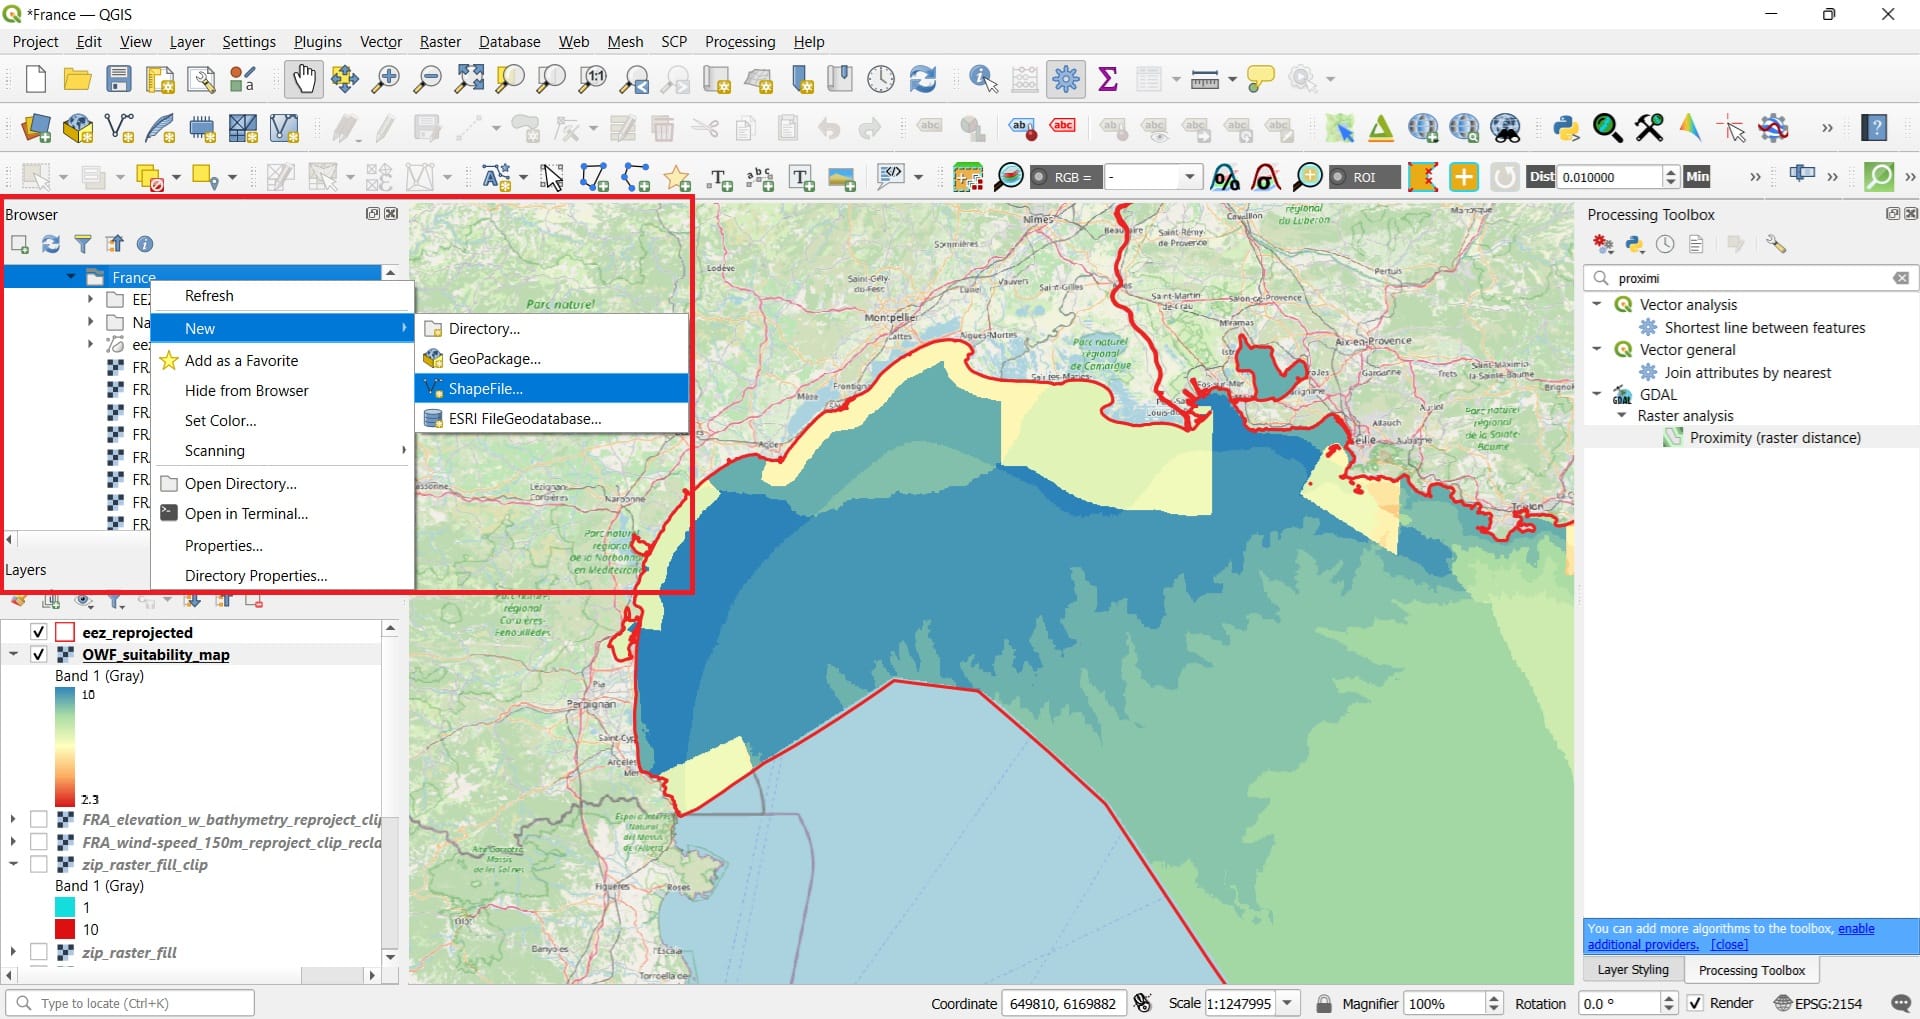
Task: Toggle the Render checkbox
Action: click(x=1695, y=1003)
